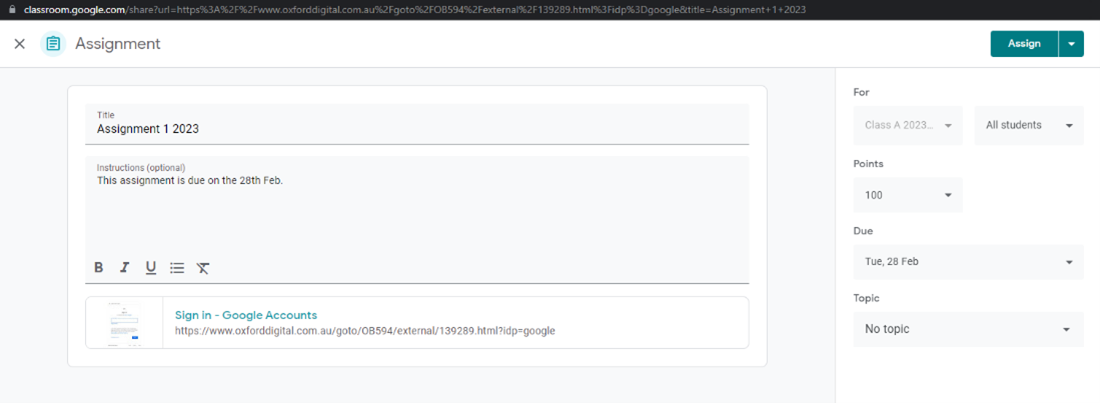Open the Assign options dropdown arrow
Viewport: 1100px width, 403px height.
tap(1071, 44)
